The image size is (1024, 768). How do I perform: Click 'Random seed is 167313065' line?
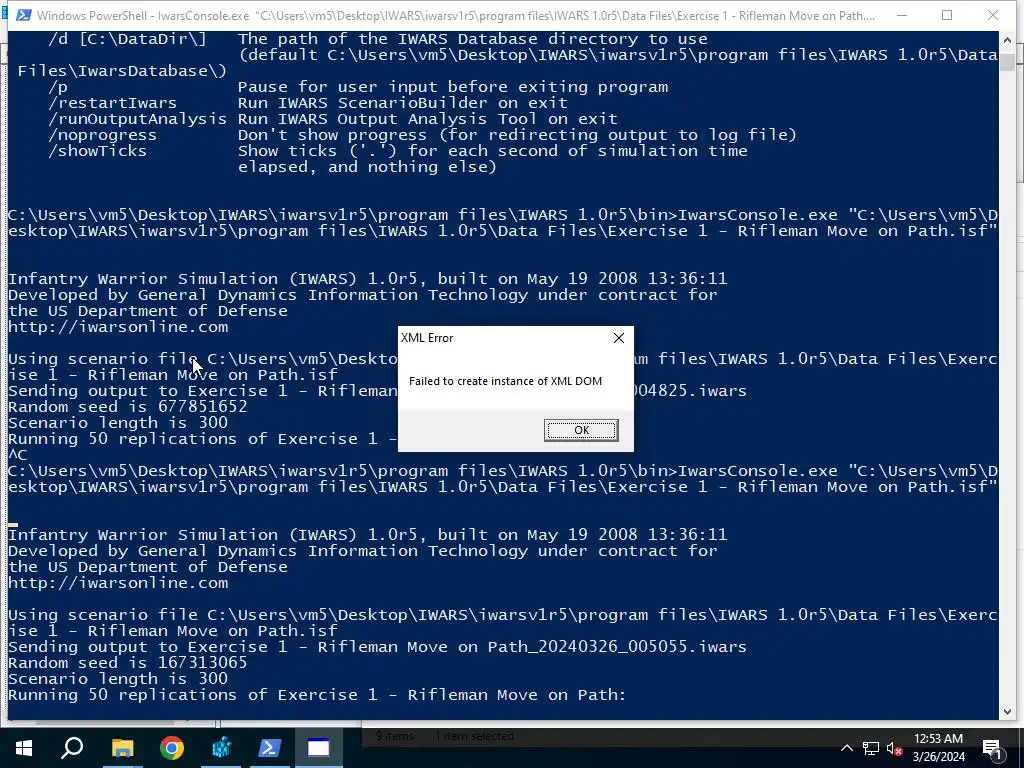pos(128,663)
